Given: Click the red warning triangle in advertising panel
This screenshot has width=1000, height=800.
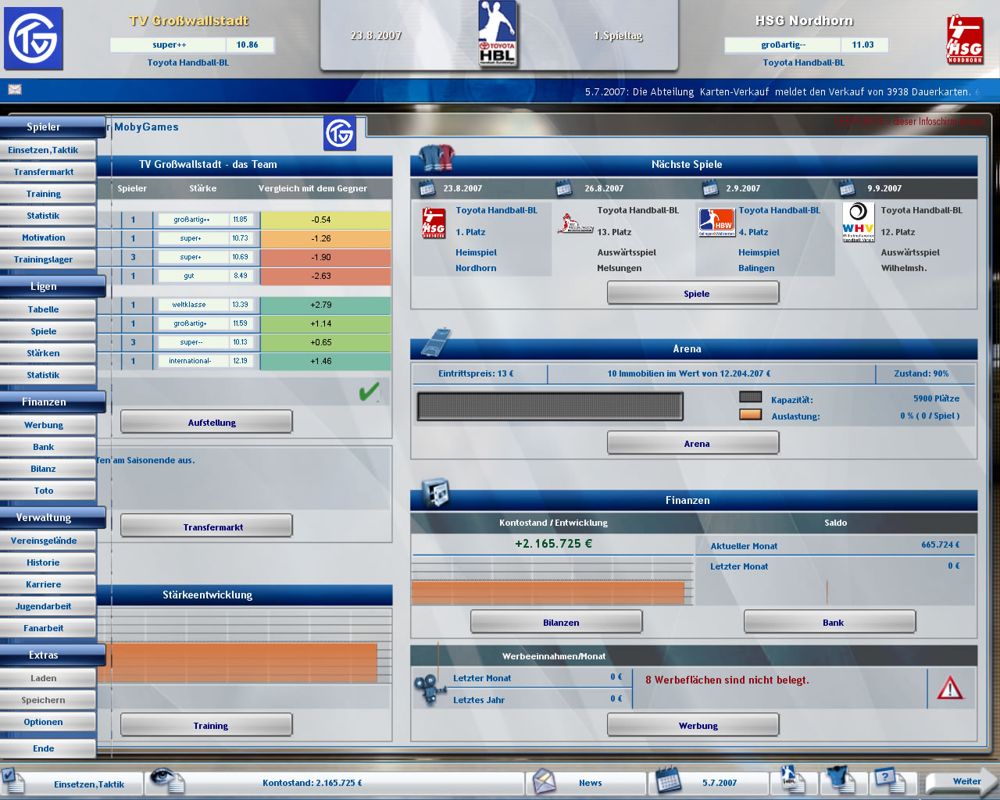Looking at the screenshot, I should pyautogui.click(x=949, y=687).
